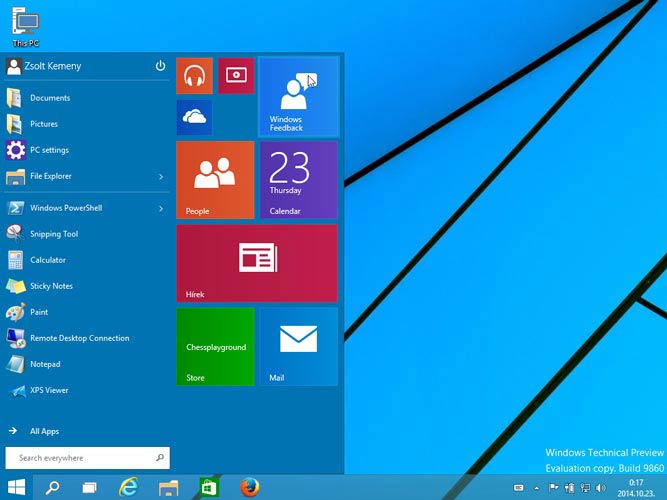Open Documents from the Start menu
The height and width of the screenshot is (500, 667).
(87, 98)
